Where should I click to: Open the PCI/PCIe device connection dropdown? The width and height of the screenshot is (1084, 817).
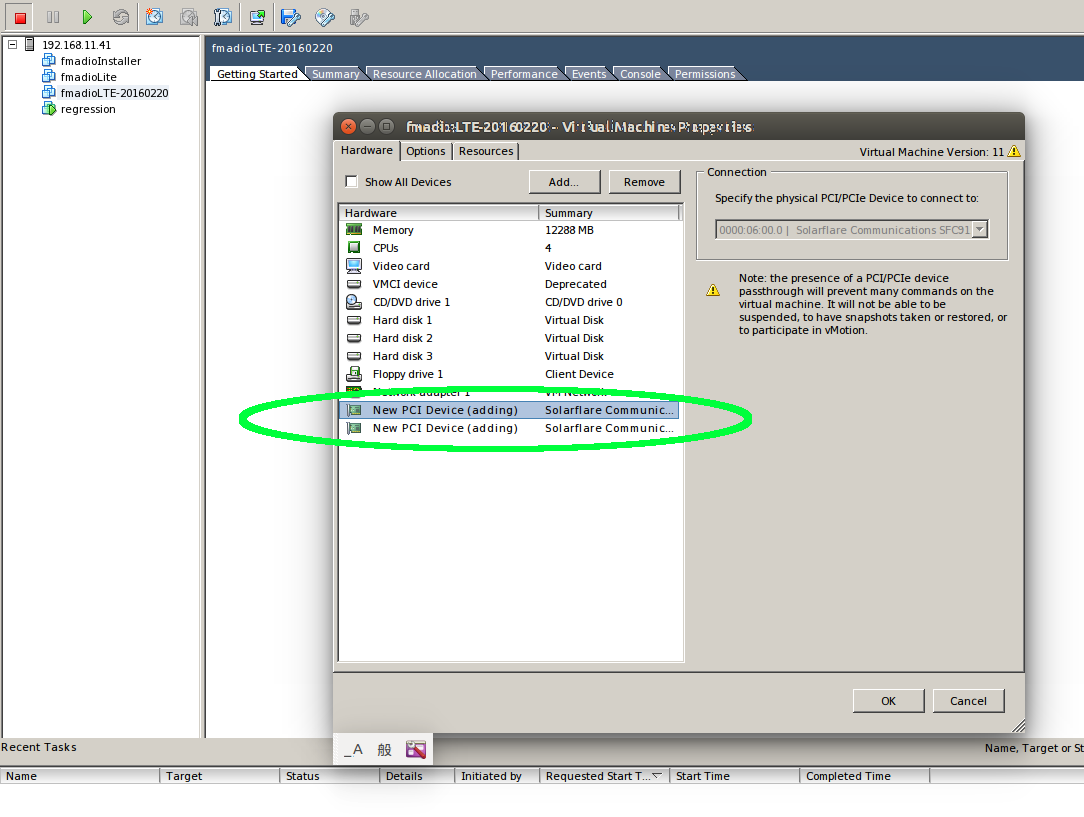(981, 229)
